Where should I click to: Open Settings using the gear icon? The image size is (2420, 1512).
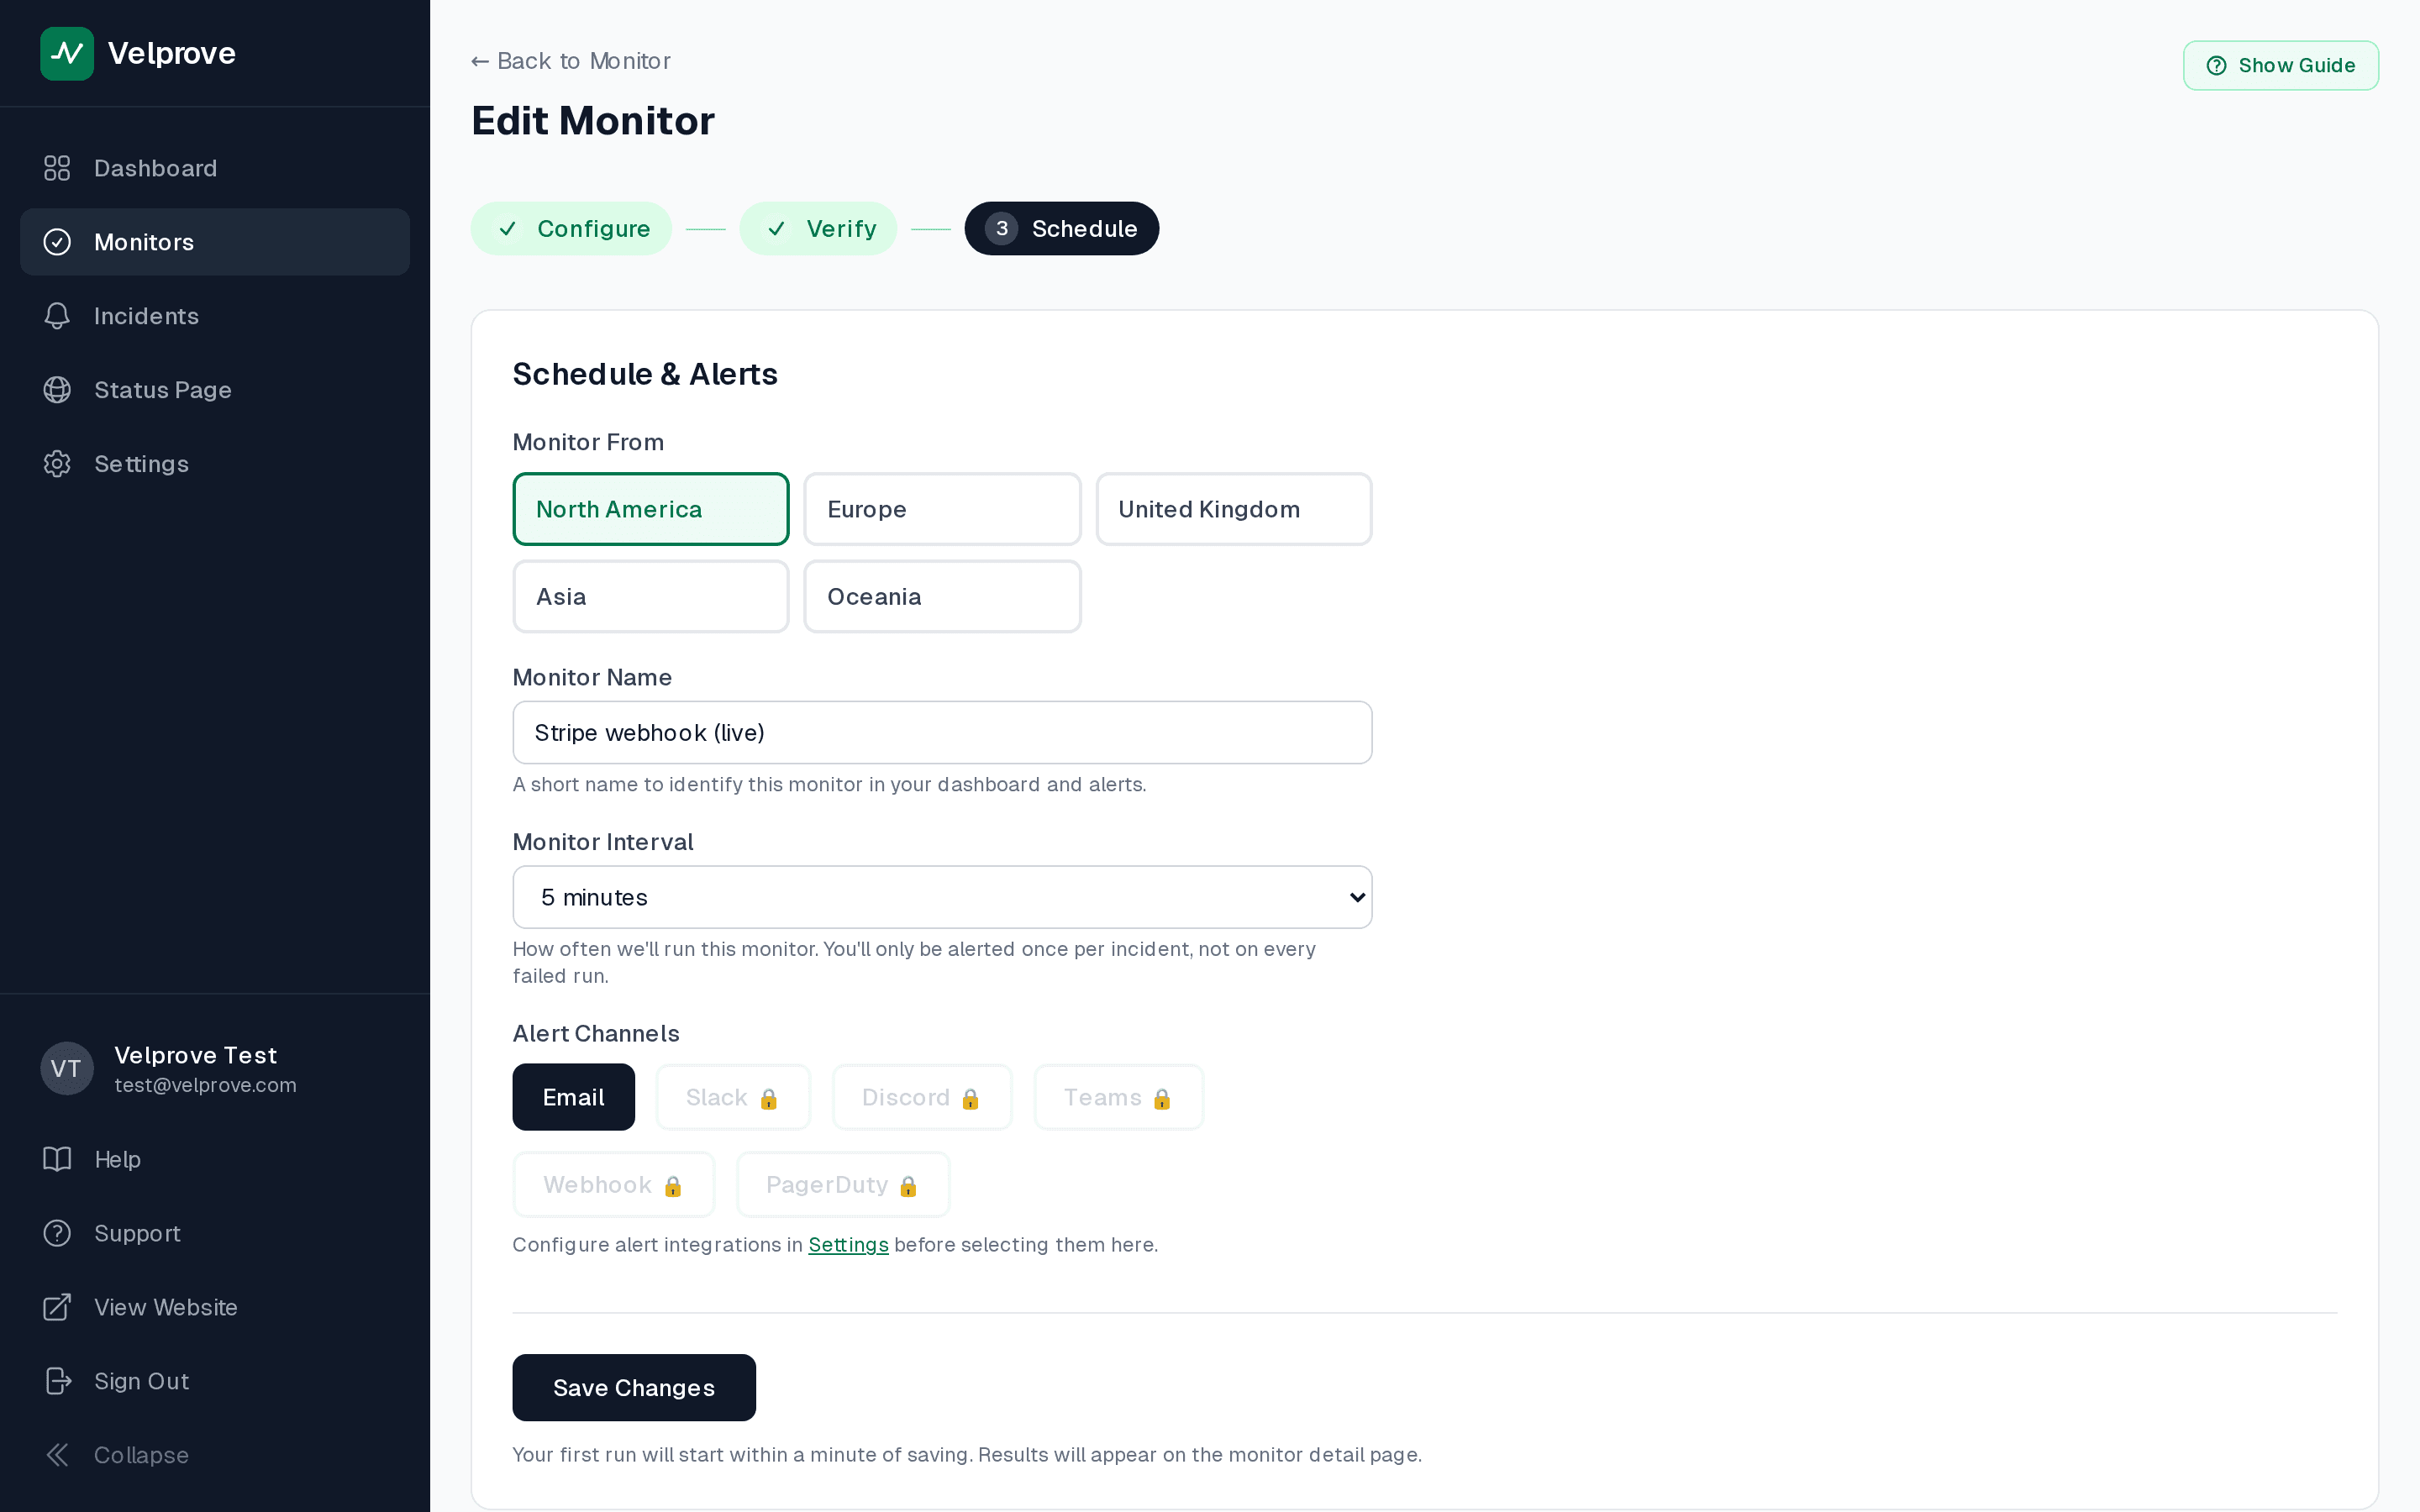coord(57,463)
